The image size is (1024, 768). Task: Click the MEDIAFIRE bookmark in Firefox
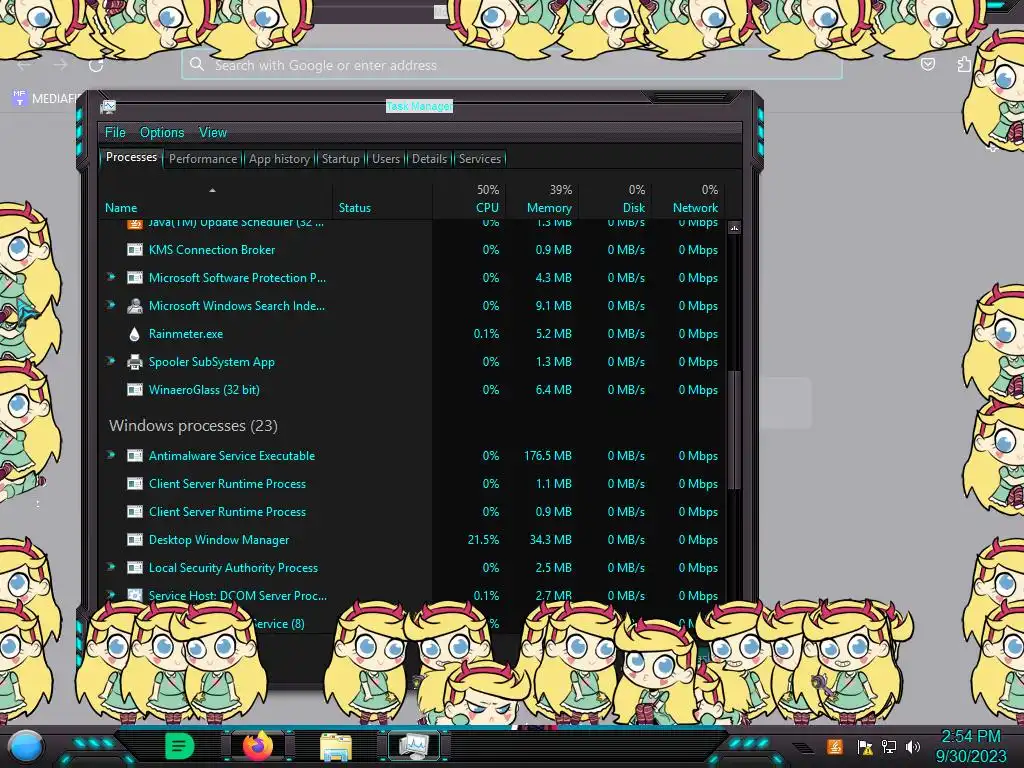click(46, 99)
